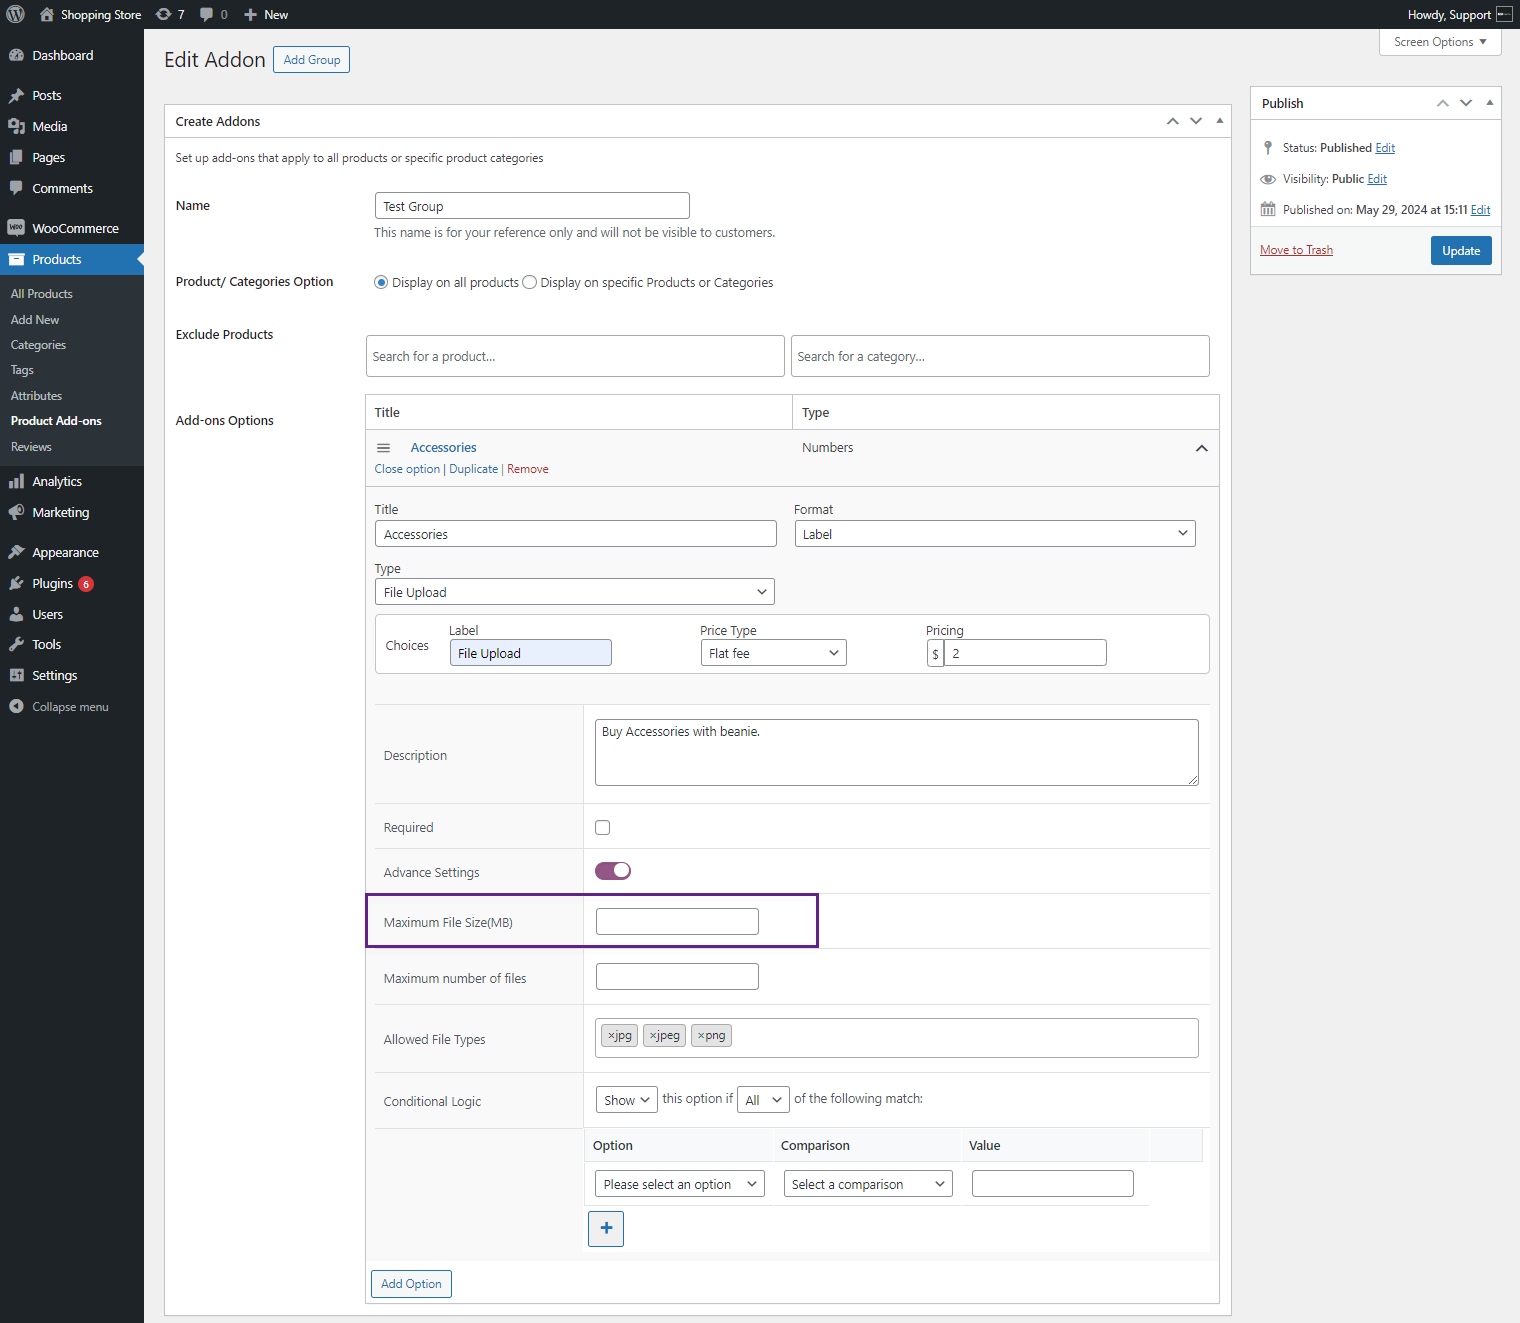1520x1323 pixels.
Task: Click the Pages icon in sidebar
Action: 16,157
